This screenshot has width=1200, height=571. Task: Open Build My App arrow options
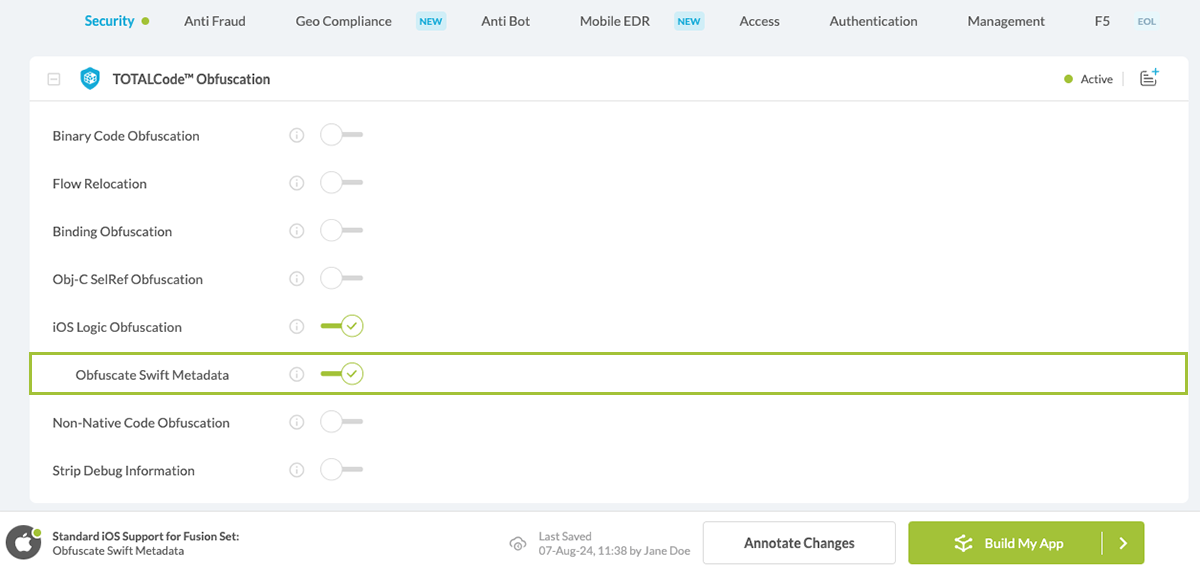point(1123,543)
